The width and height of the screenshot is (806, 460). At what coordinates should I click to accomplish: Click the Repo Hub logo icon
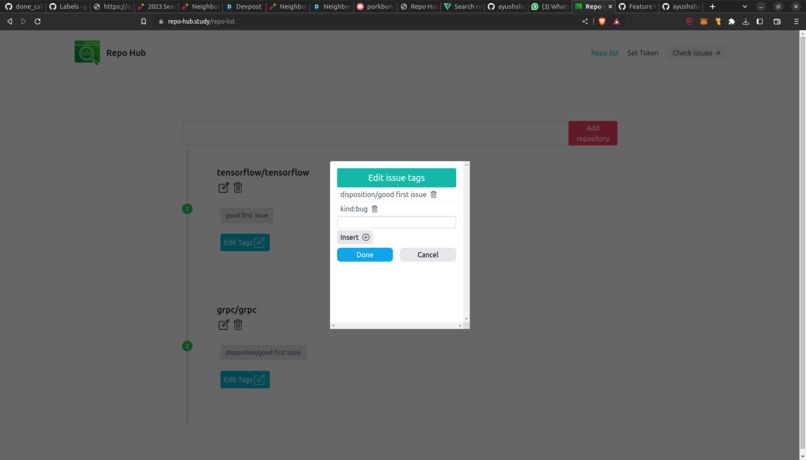pyautogui.click(x=87, y=52)
